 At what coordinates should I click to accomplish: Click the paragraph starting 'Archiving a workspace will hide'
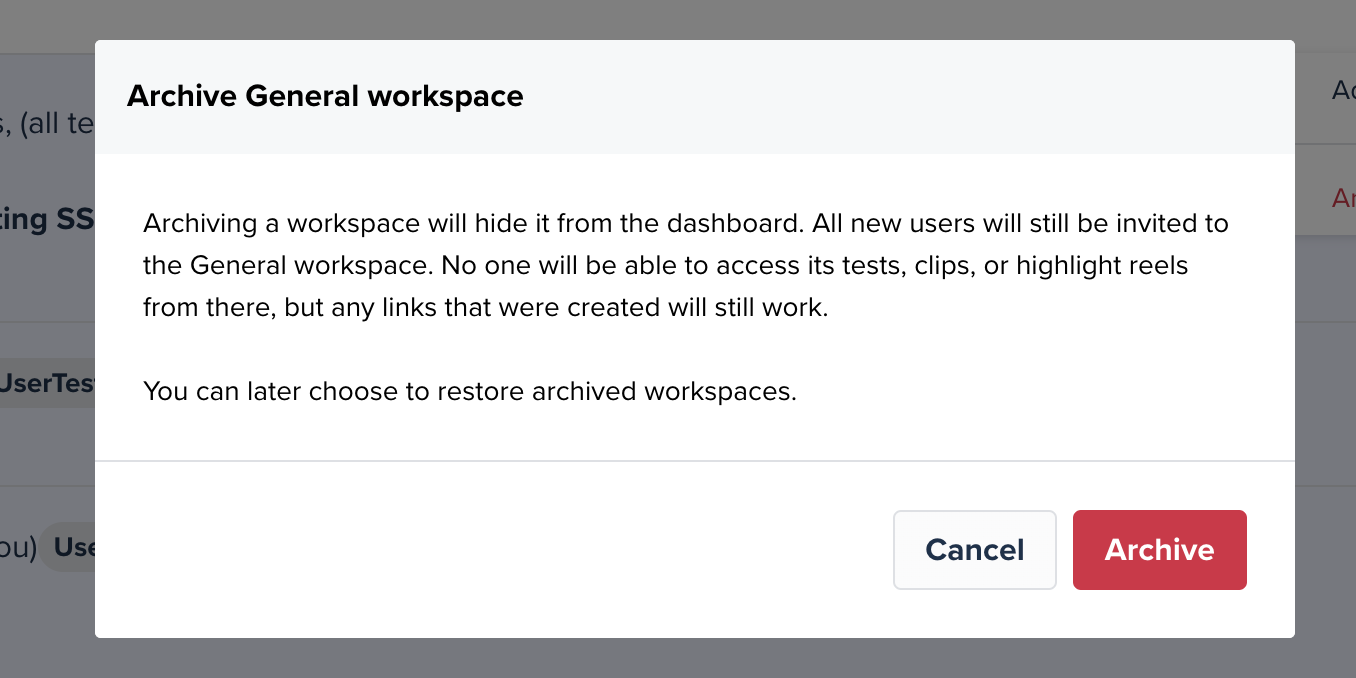tap(685, 265)
